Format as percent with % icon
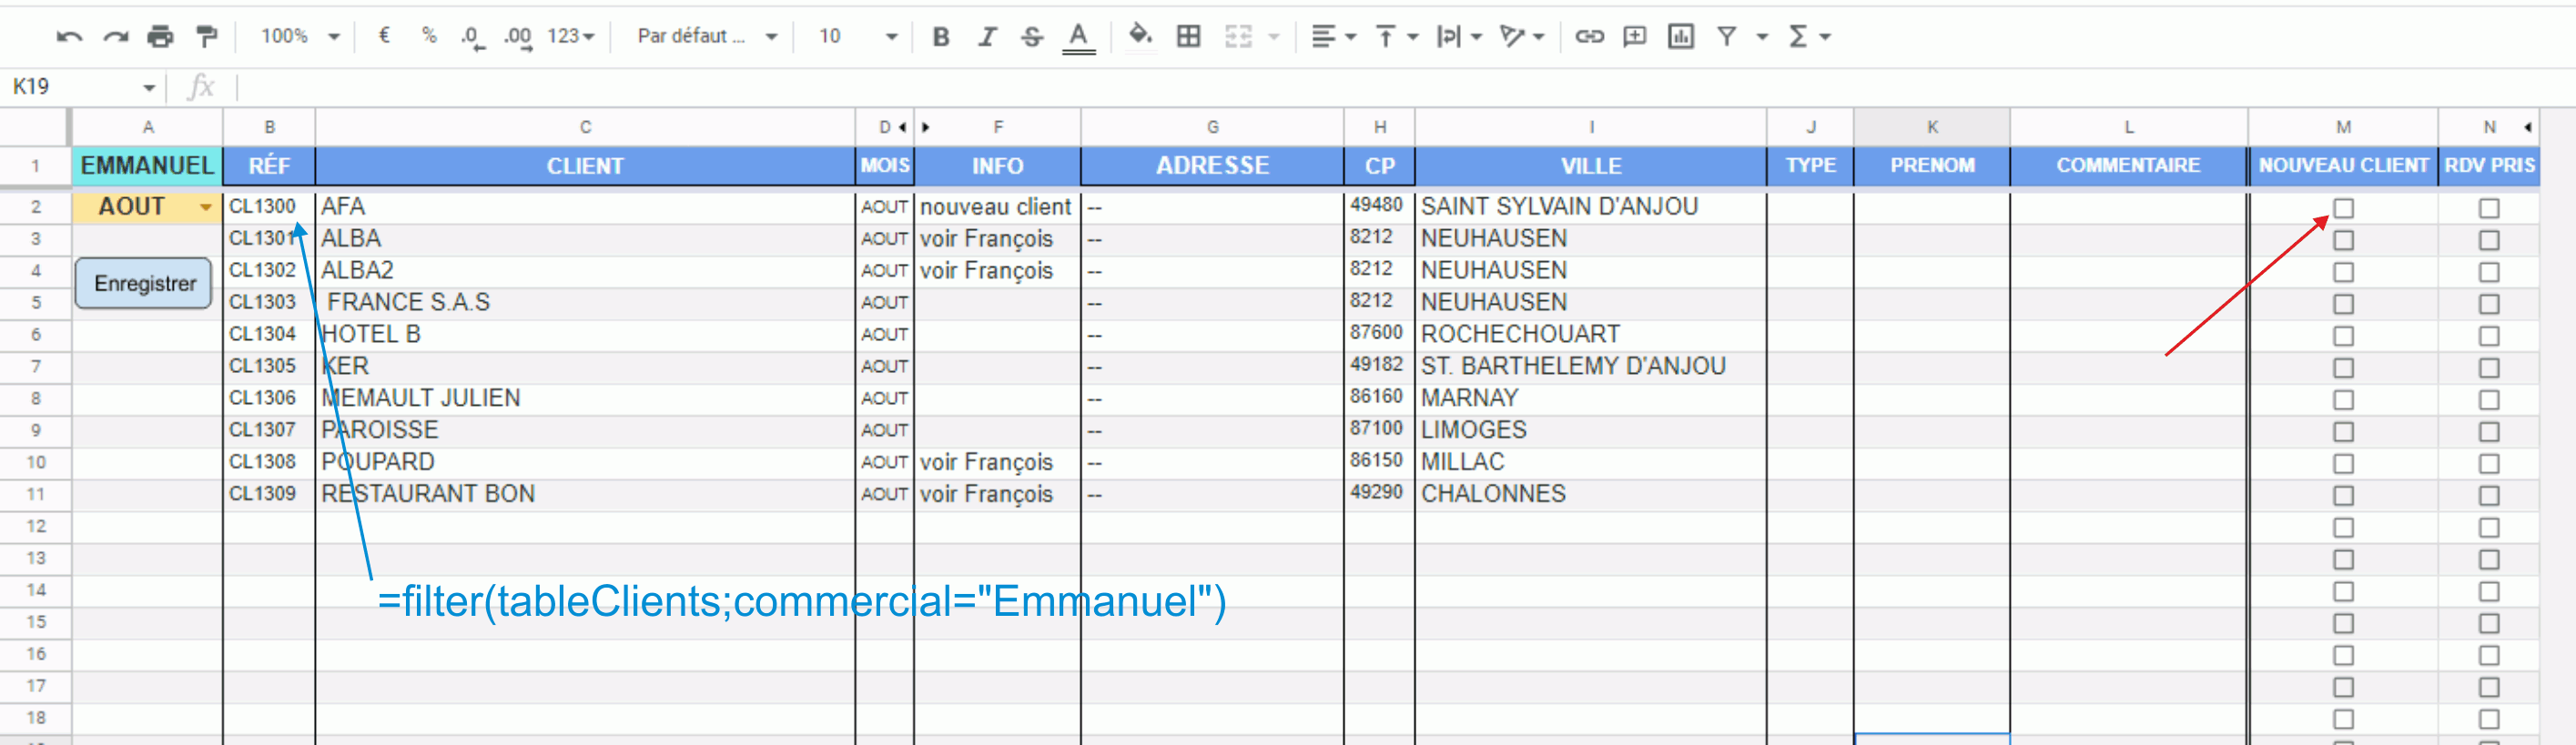 click(429, 36)
